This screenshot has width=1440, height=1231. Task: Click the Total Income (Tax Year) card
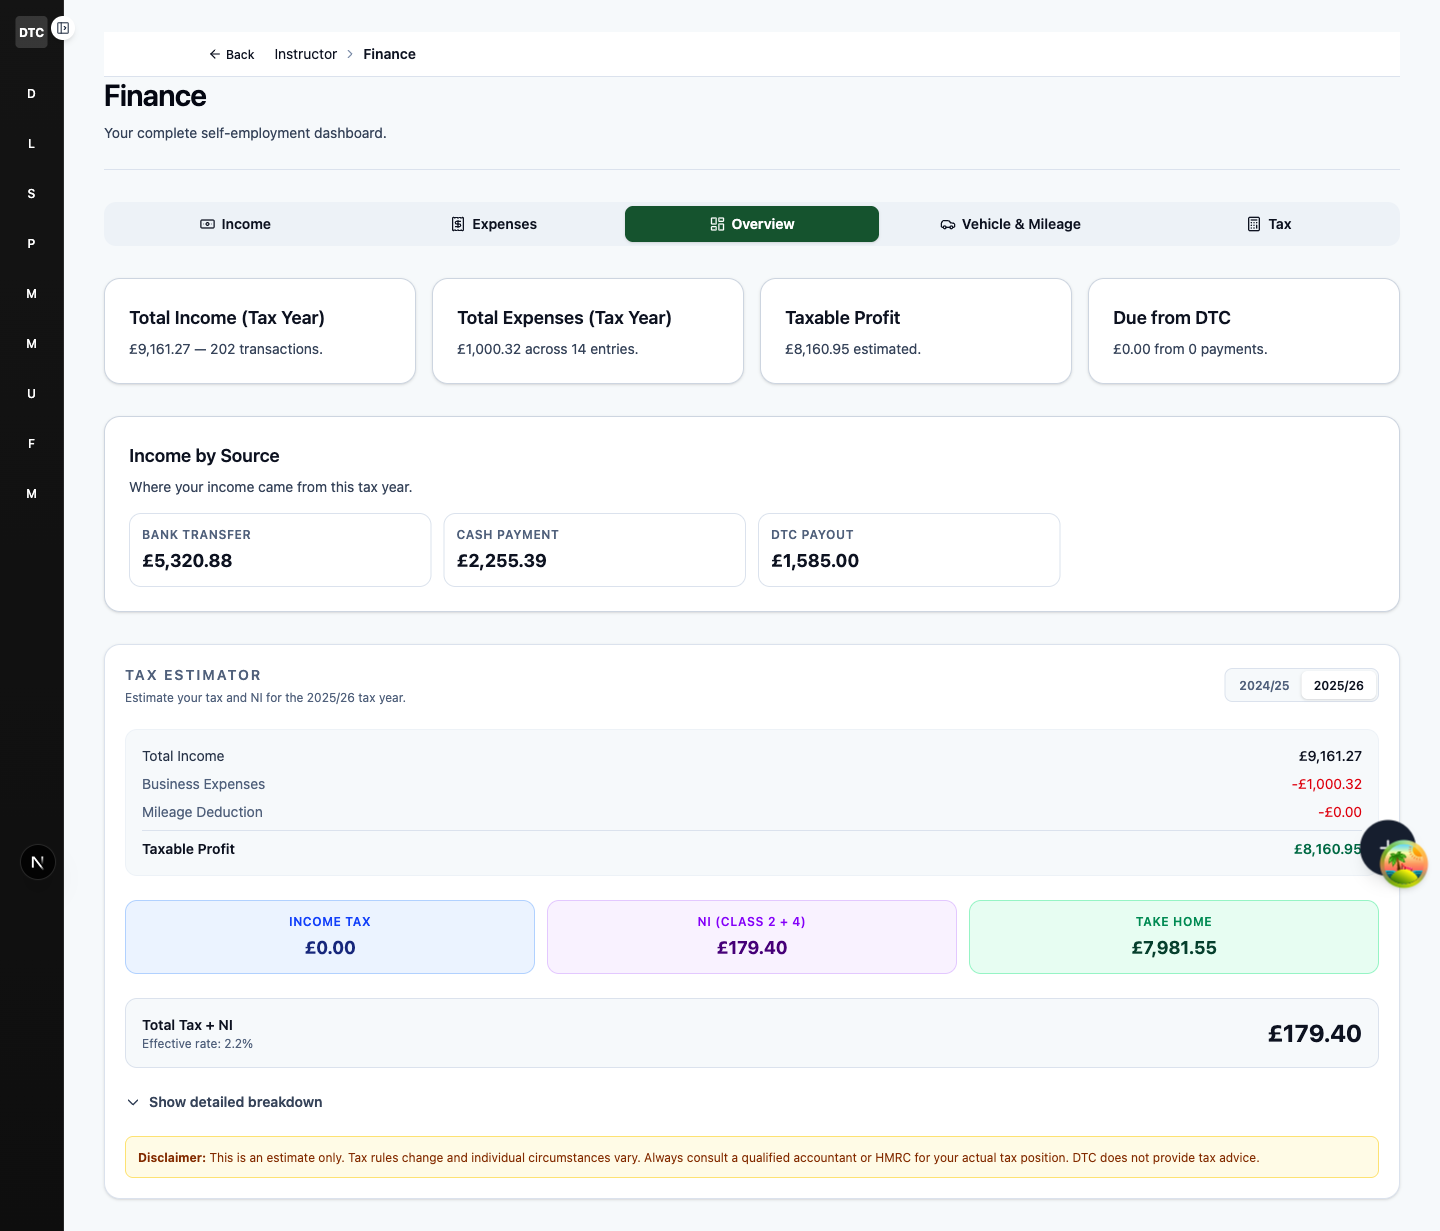coord(260,331)
